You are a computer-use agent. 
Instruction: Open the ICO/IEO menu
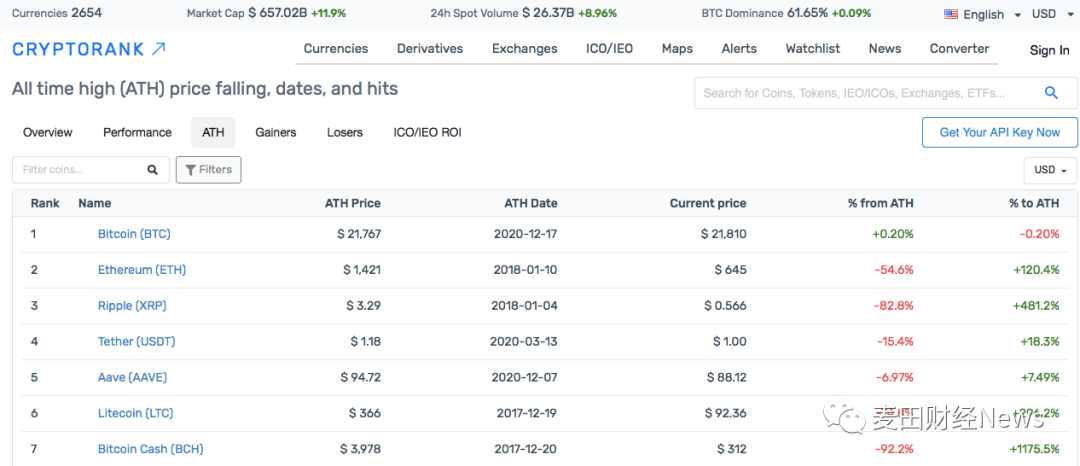point(610,49)
